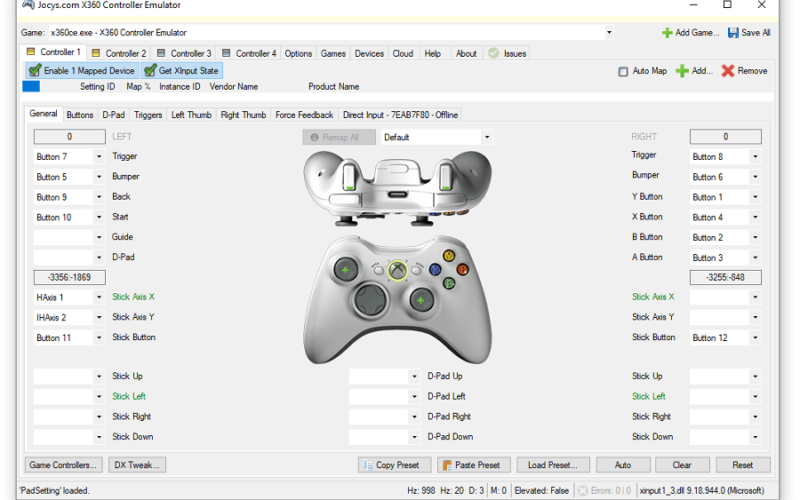Expand the Game selection dropdown
This screenshot has width=800, height=500.
[x=609, y=33]
